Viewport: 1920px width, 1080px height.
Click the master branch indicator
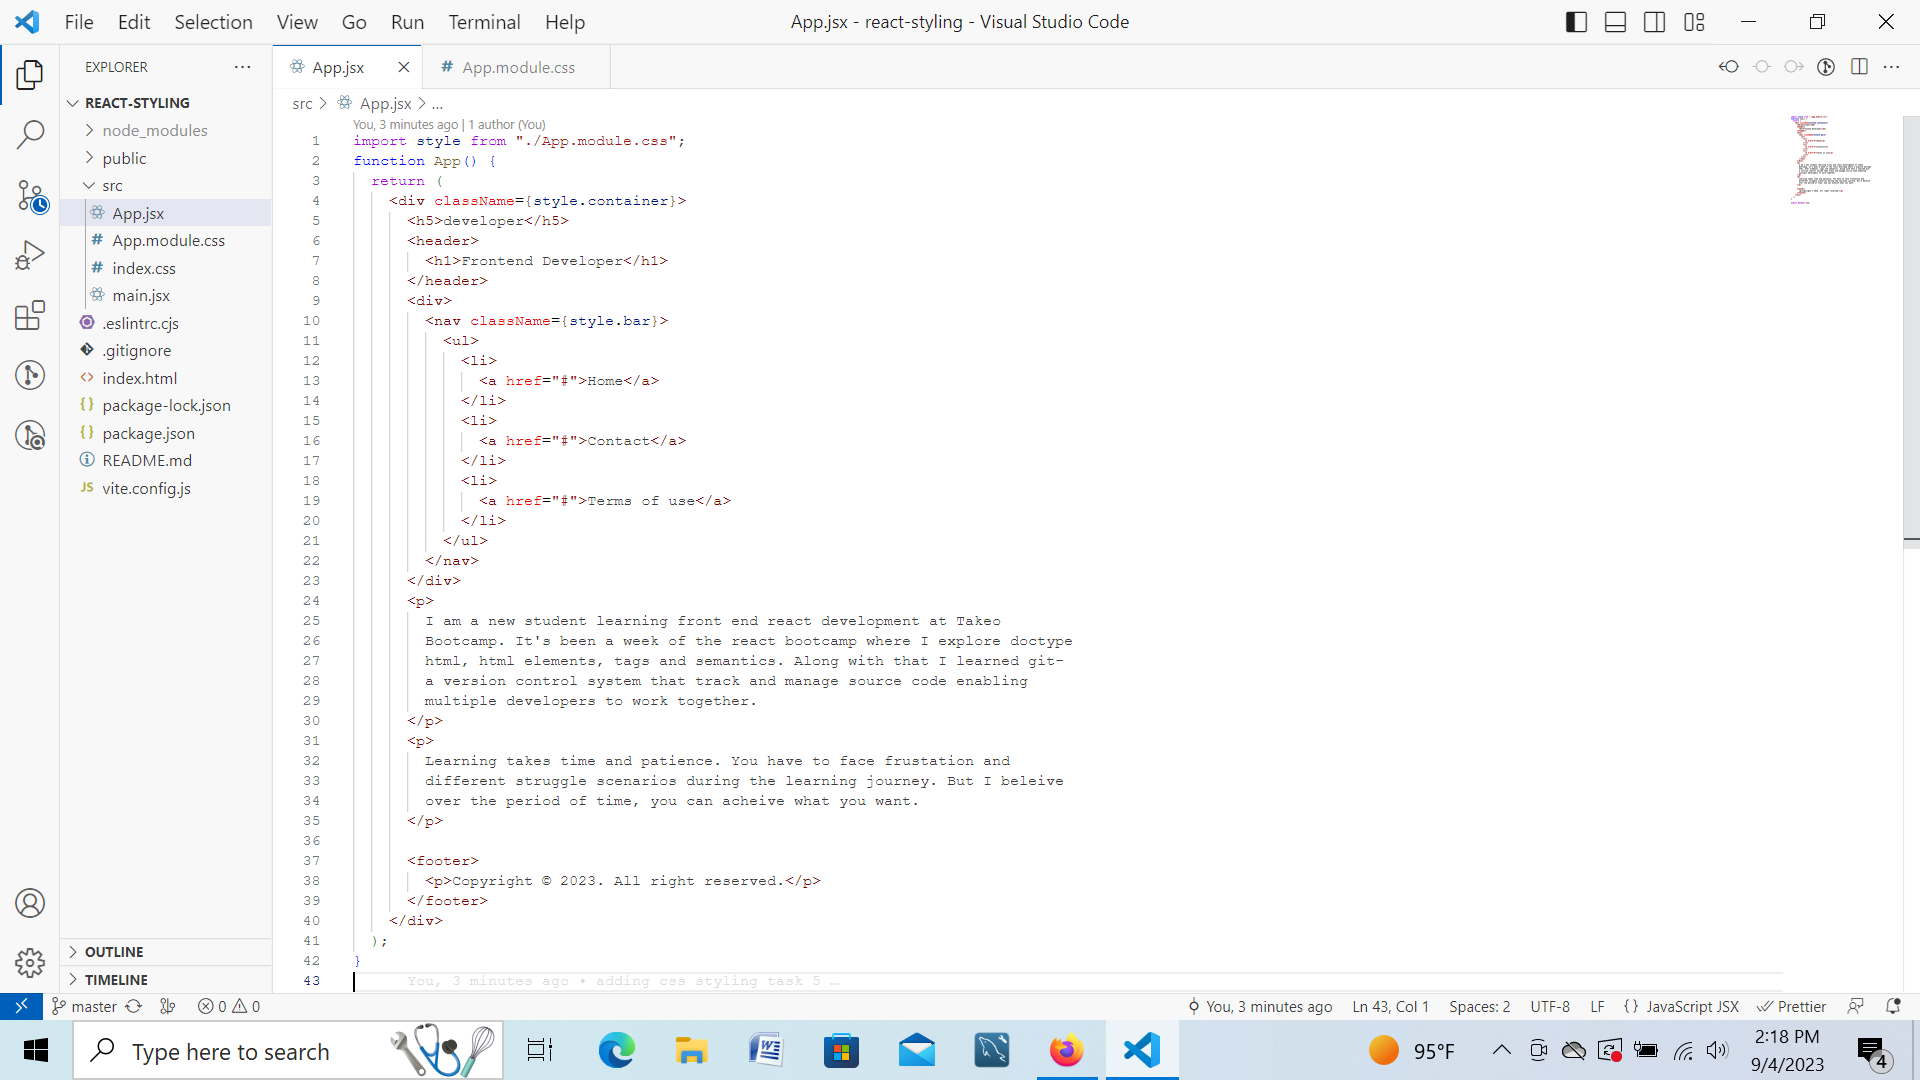(84, 1006)
